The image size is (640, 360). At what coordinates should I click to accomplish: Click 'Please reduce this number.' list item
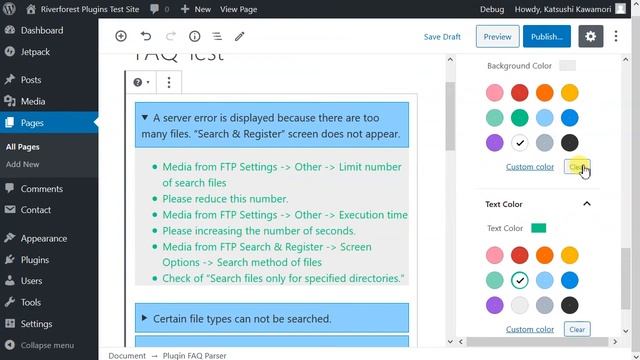(225, 199)
